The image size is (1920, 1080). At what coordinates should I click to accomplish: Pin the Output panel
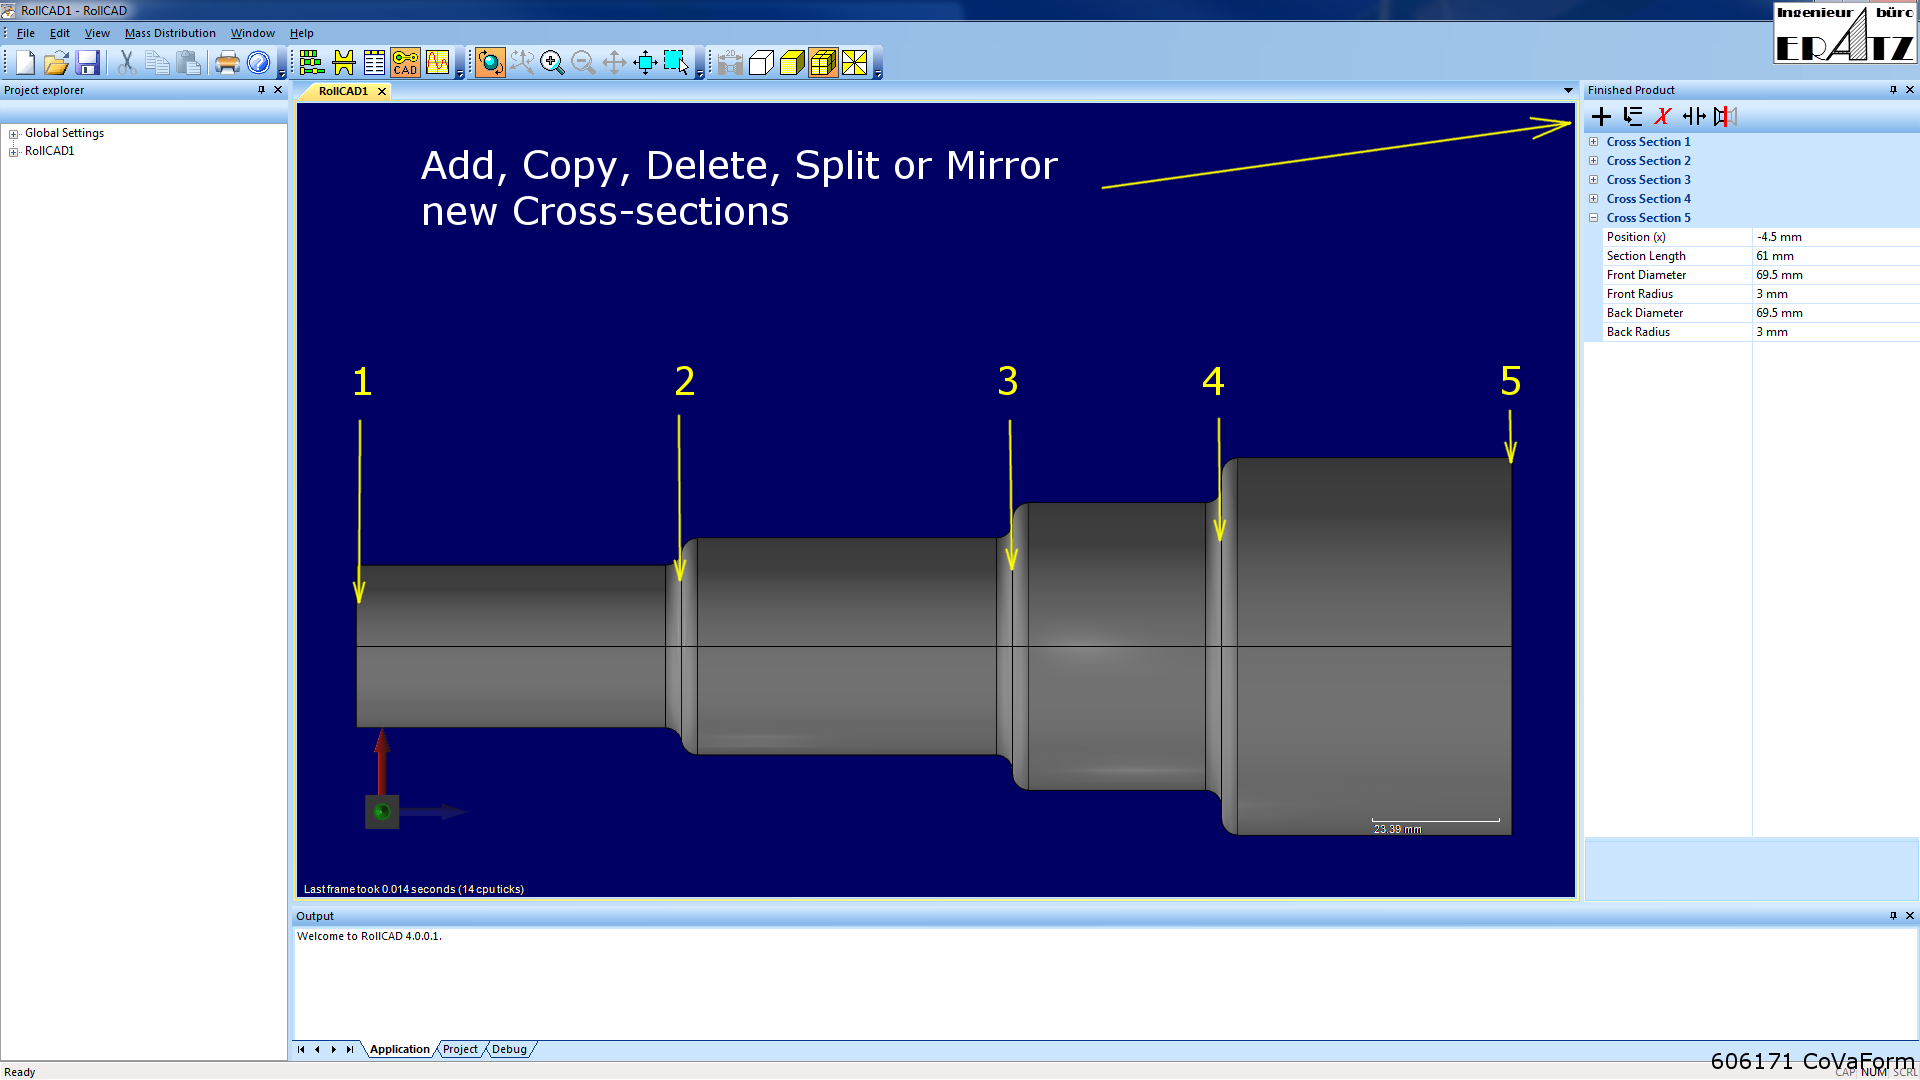1893,916
